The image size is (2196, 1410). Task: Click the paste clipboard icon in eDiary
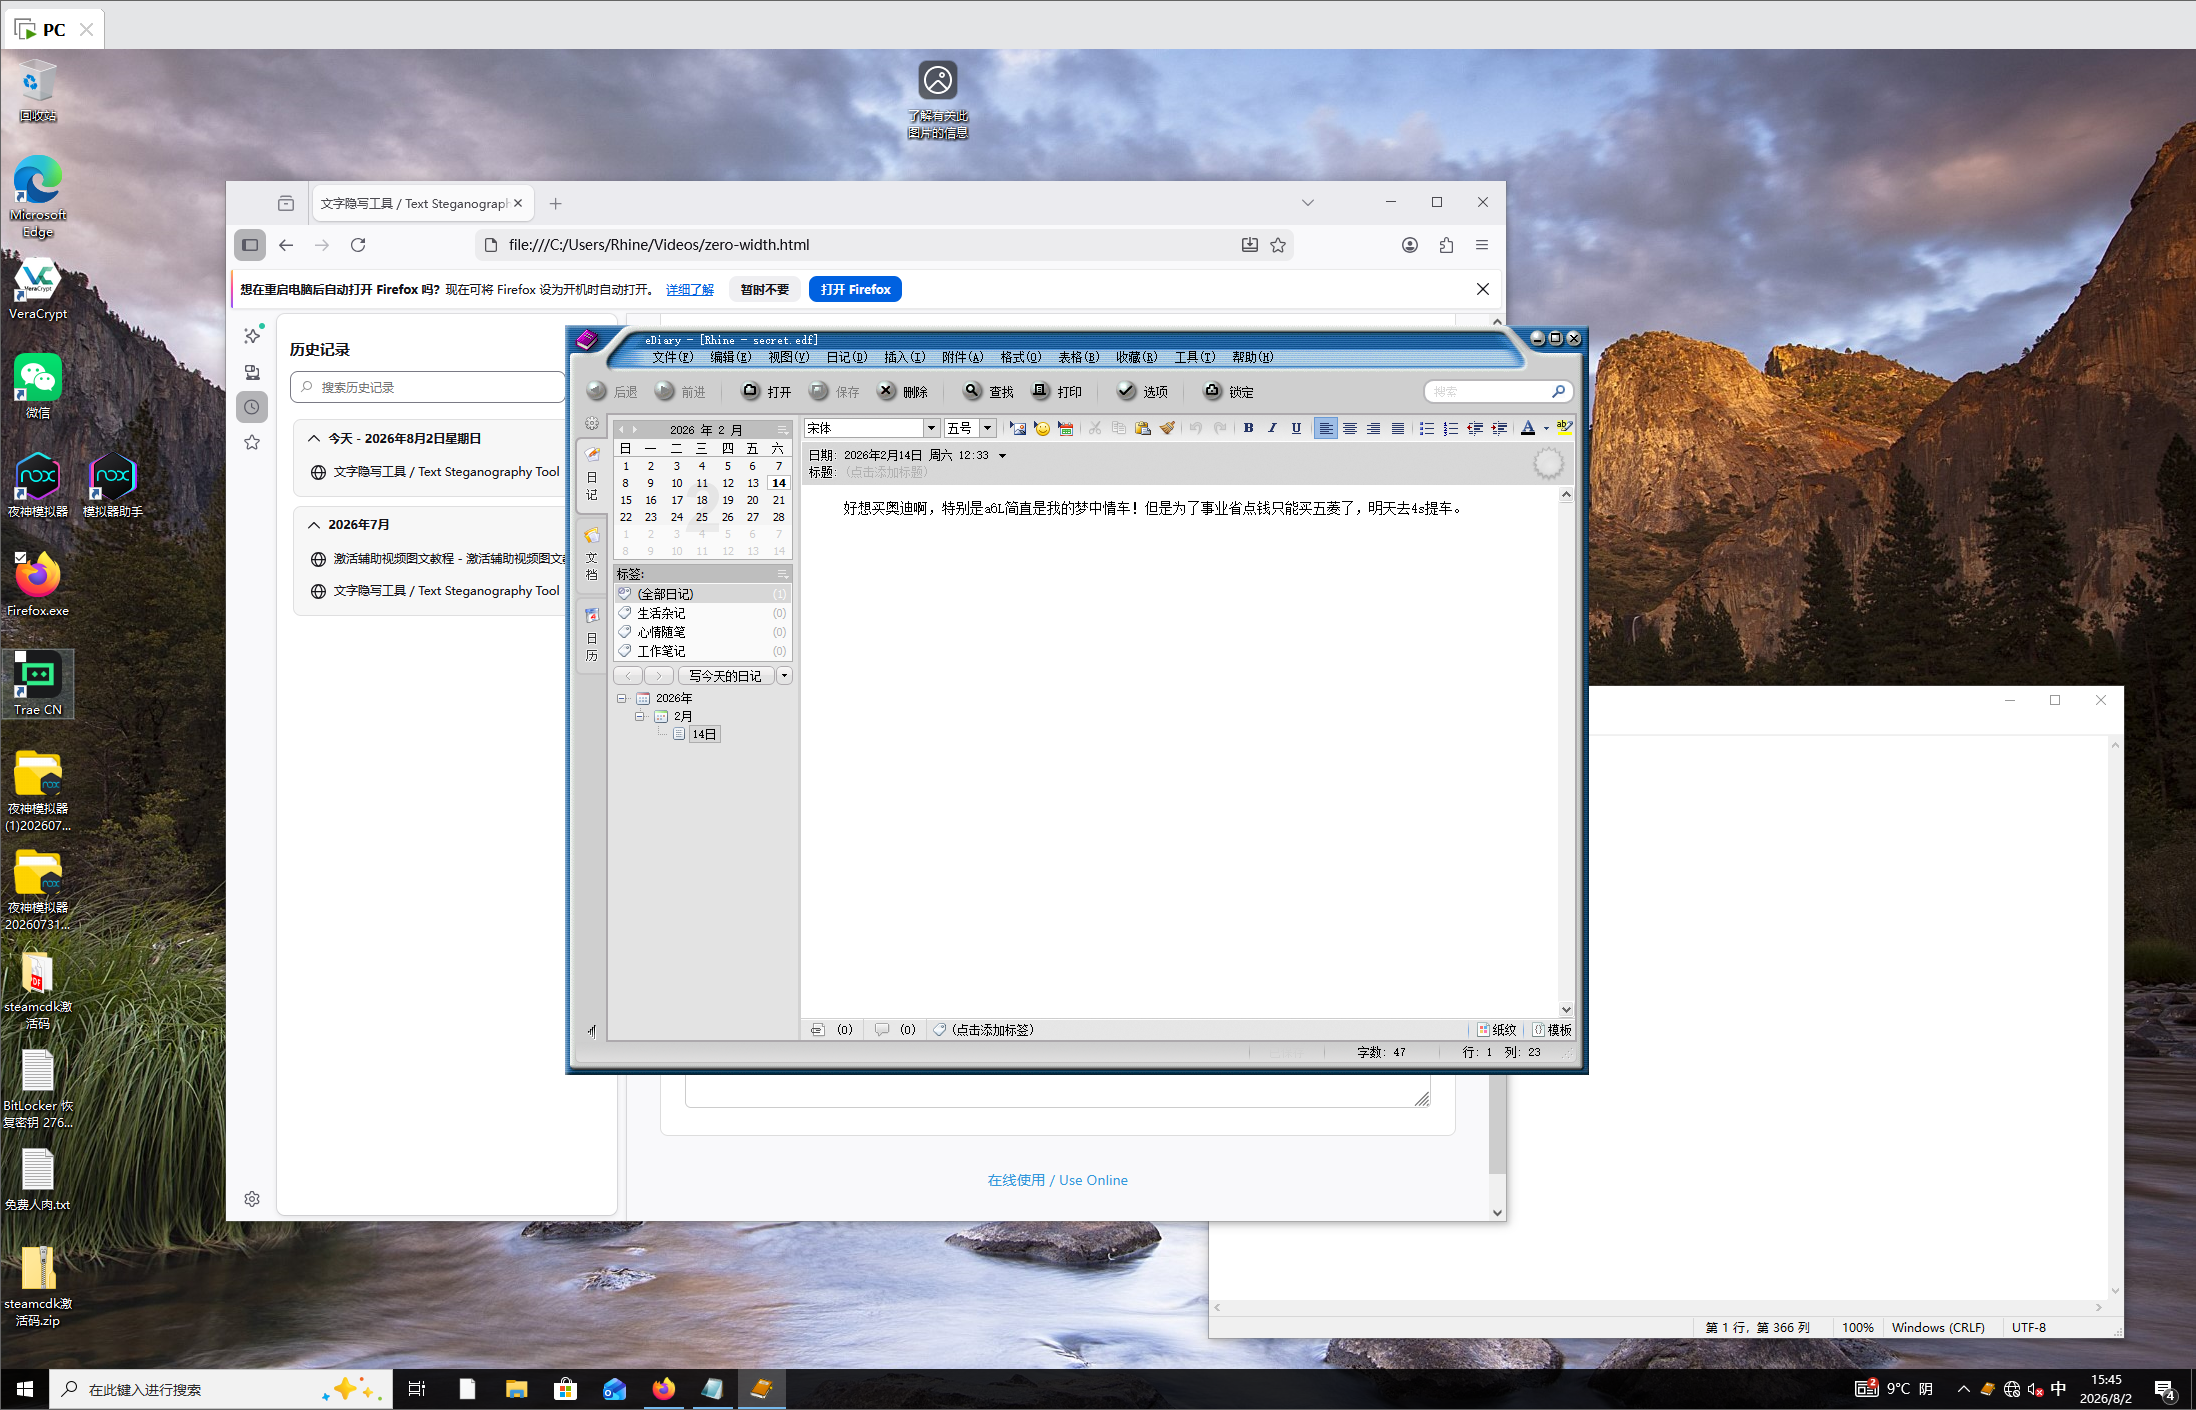tap(1142, 428)
